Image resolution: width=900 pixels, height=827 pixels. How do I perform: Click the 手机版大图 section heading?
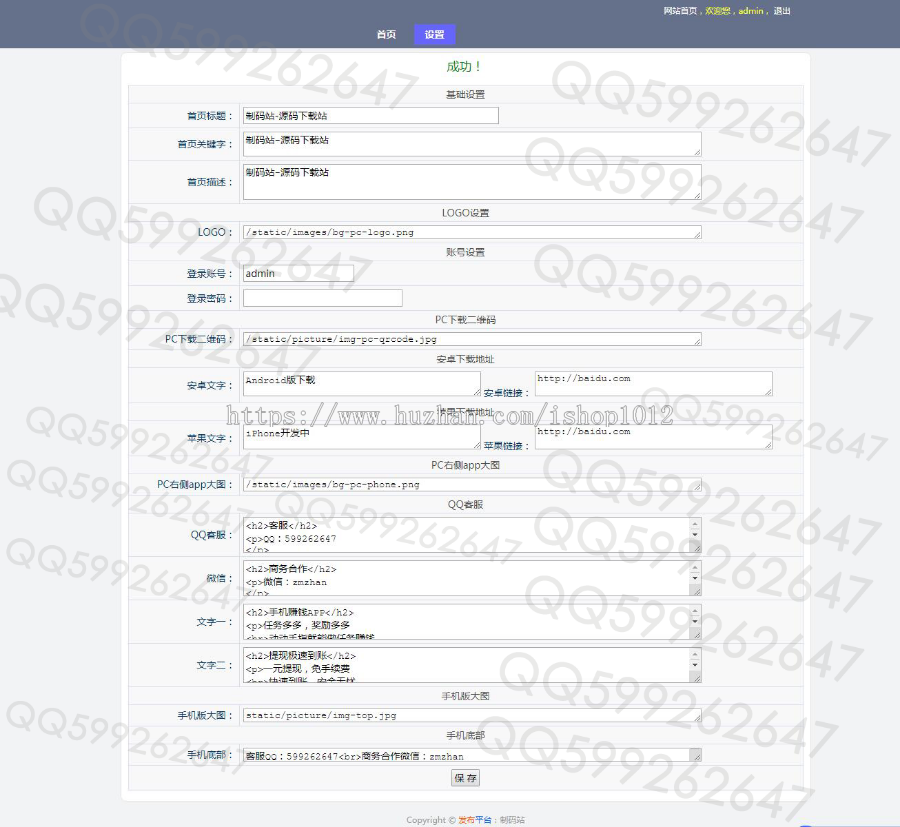(465, 696)
